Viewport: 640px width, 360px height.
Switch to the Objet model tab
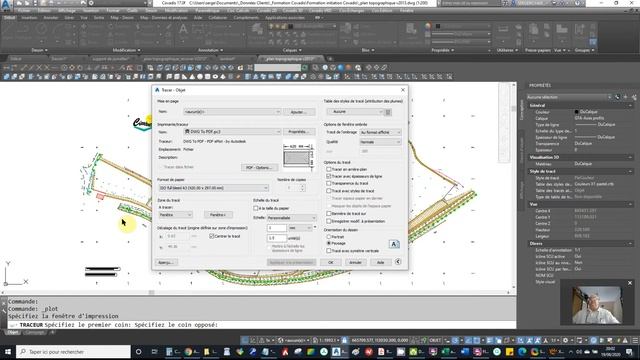point(13,332)
